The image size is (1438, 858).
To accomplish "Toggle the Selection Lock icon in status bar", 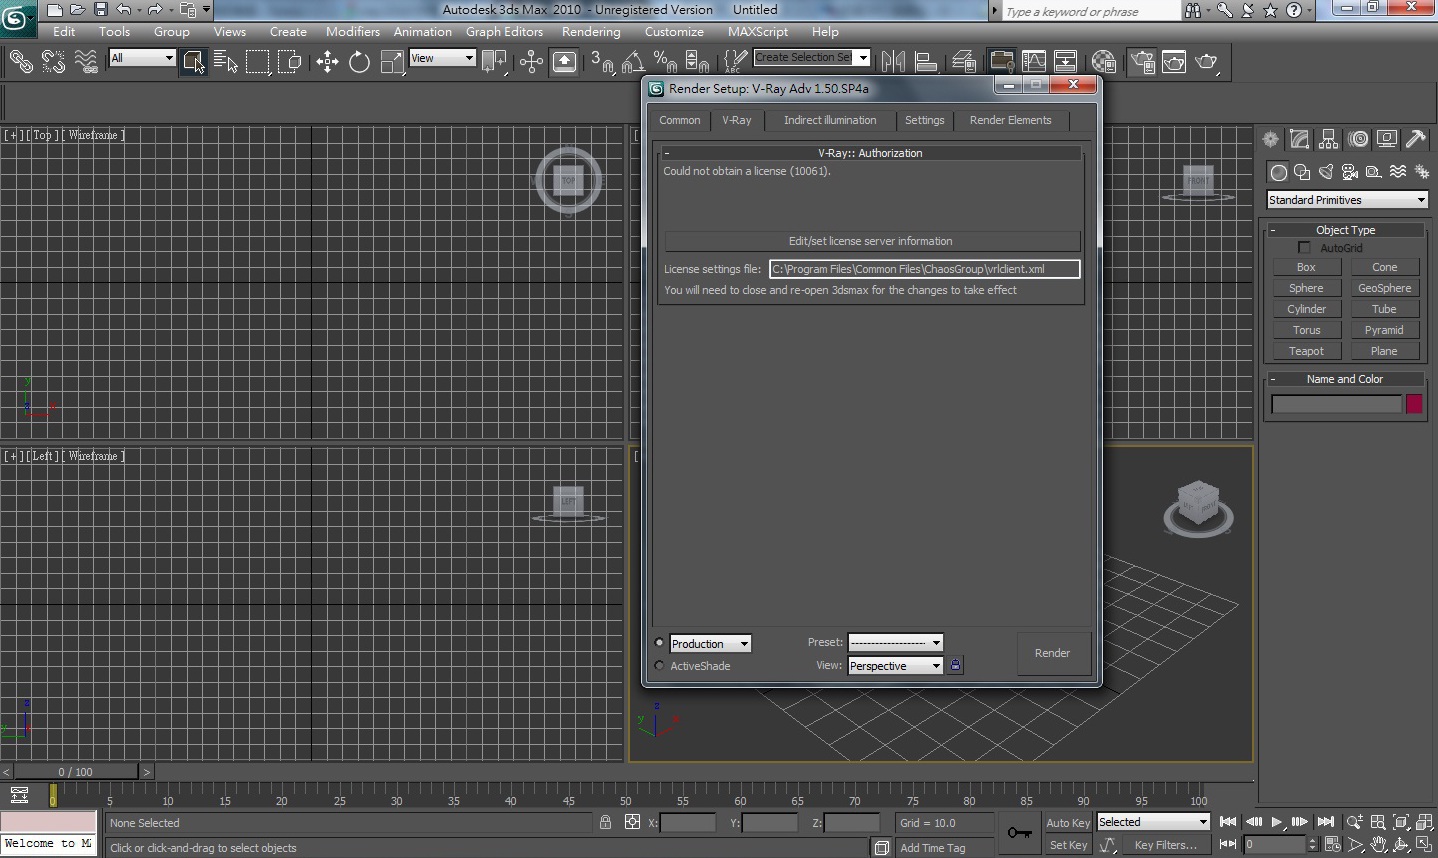I will coord(605,822).
